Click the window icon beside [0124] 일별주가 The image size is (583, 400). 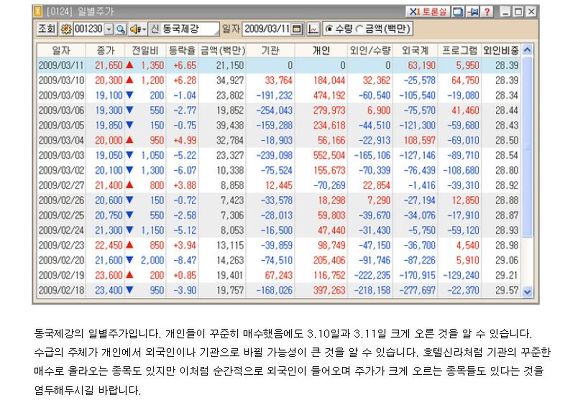tap(38, 12)
